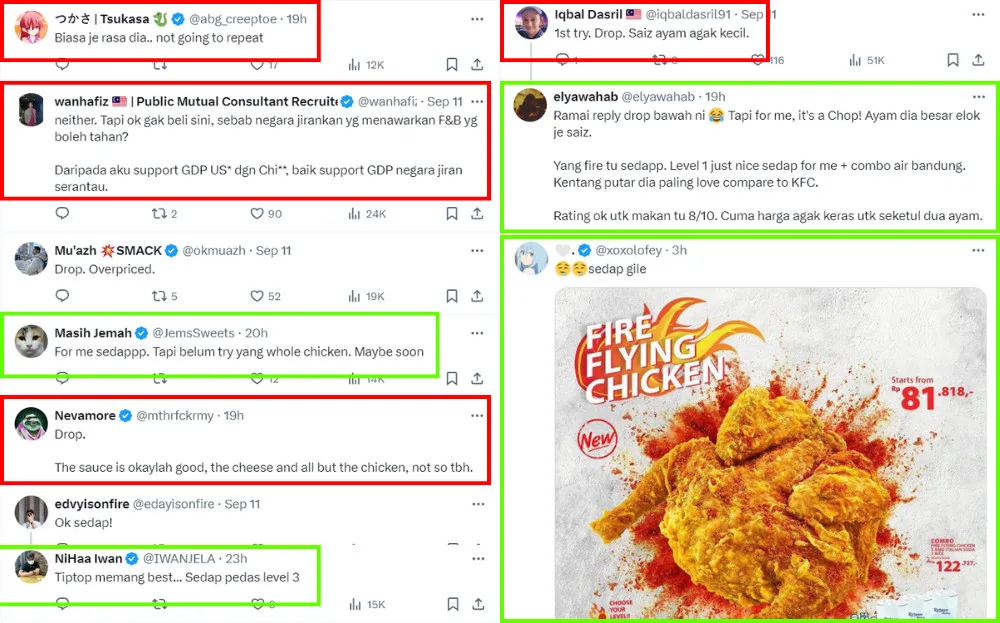Share Iqbal Dasril's tweet
1000x623 pixels.
tap(978, 60)
